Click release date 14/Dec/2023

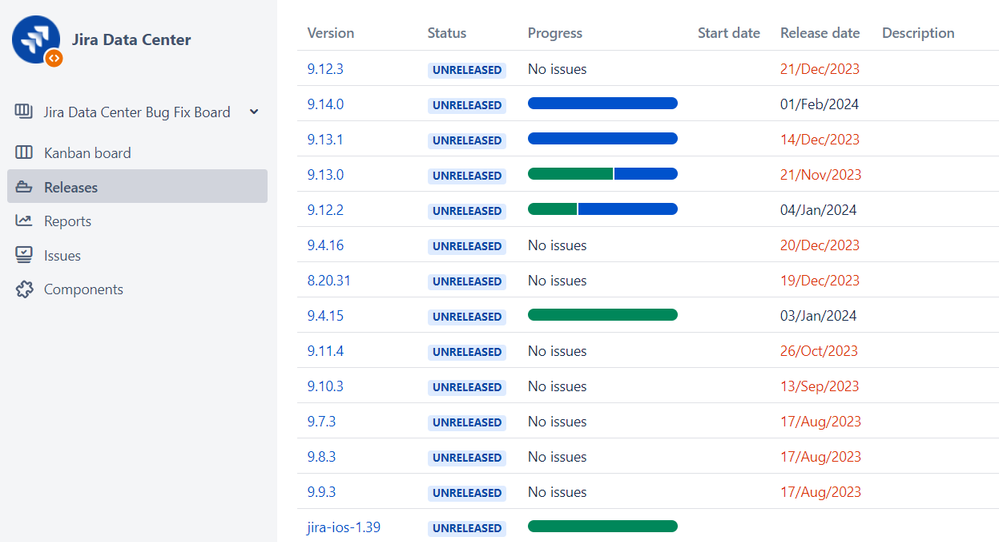pos(819,139)
